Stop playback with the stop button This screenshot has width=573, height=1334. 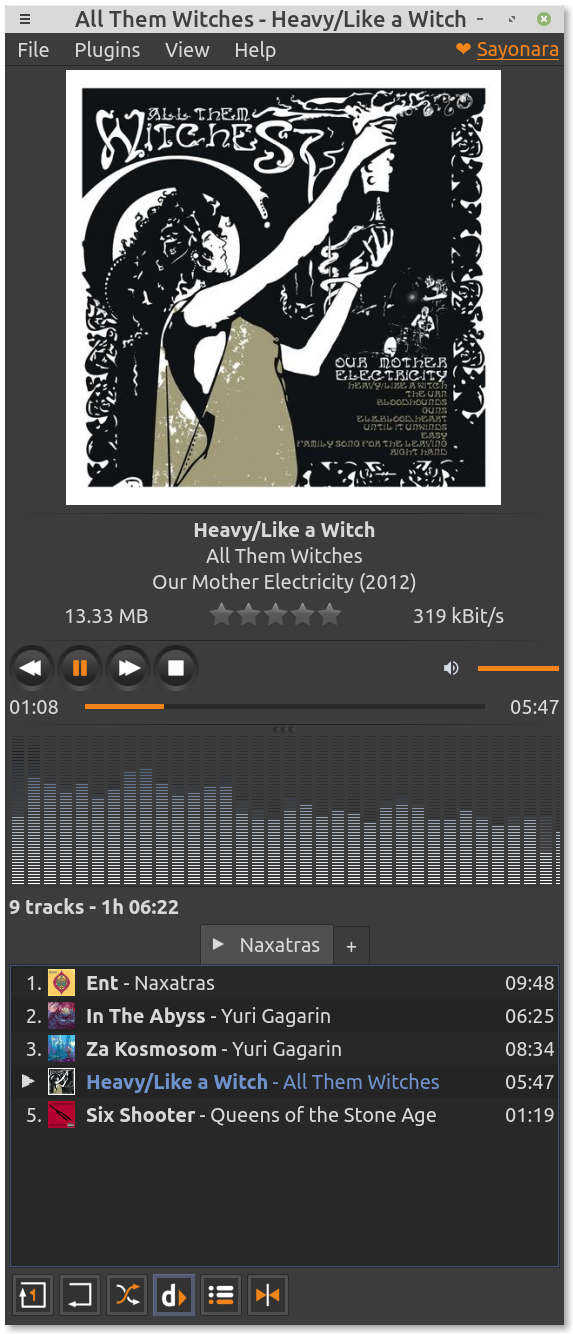[x=176, y=668]
